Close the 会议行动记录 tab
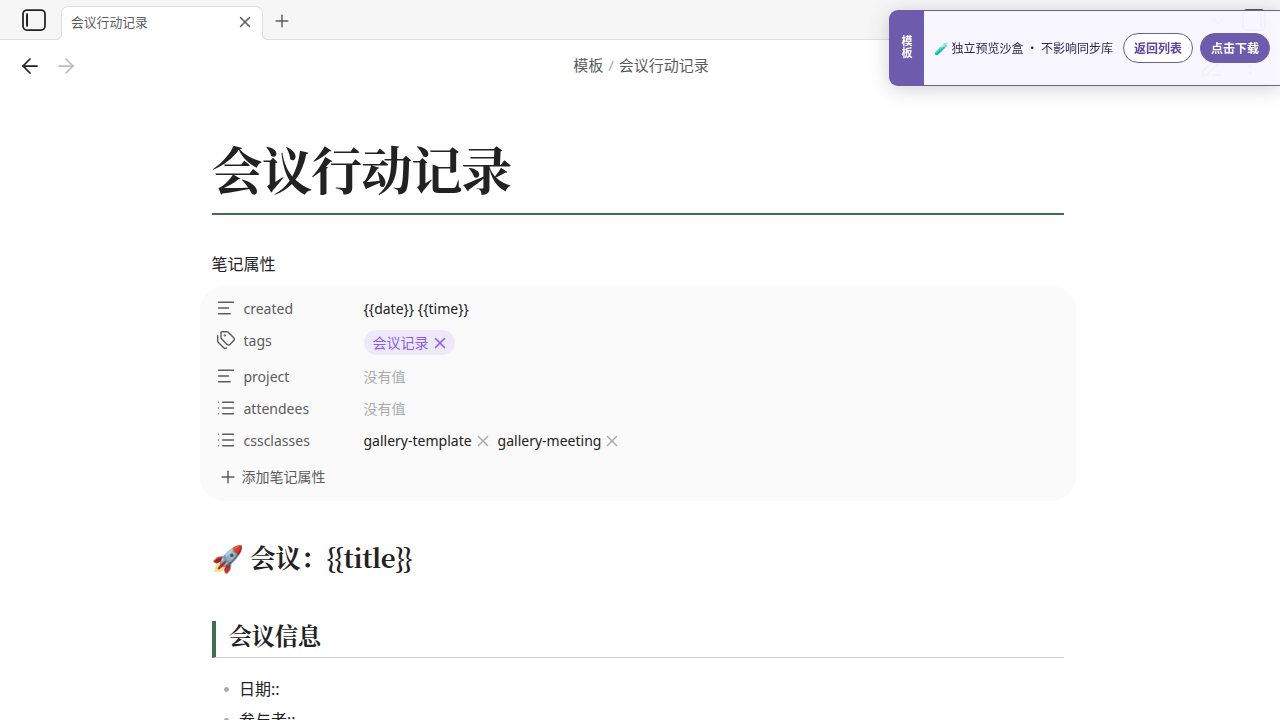This screenshot has height=720, width=1280. pyautogui.click(x=245, y=22)
